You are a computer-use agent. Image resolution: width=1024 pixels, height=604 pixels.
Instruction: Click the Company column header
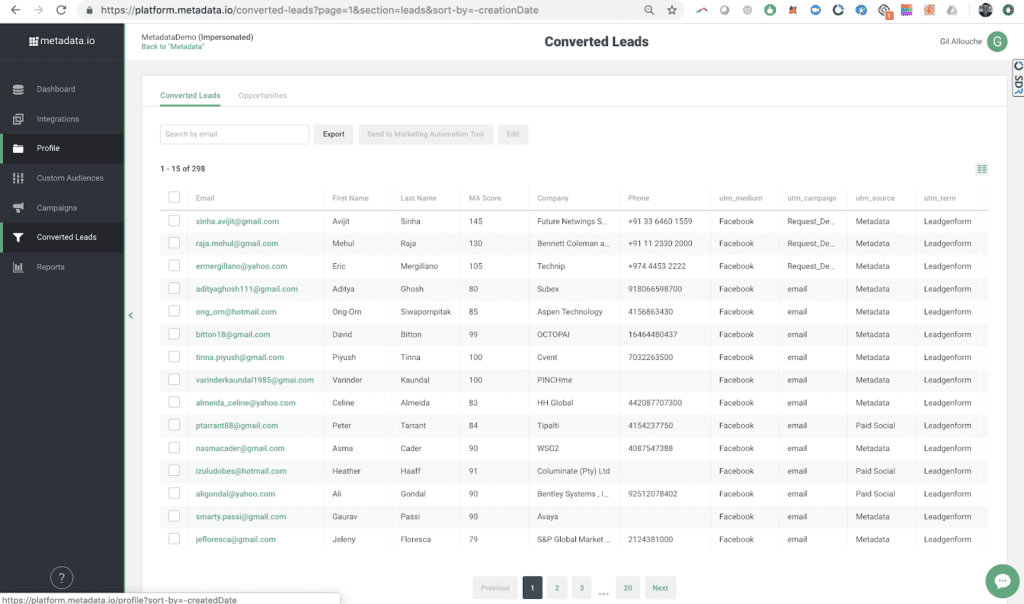point(552,198)
